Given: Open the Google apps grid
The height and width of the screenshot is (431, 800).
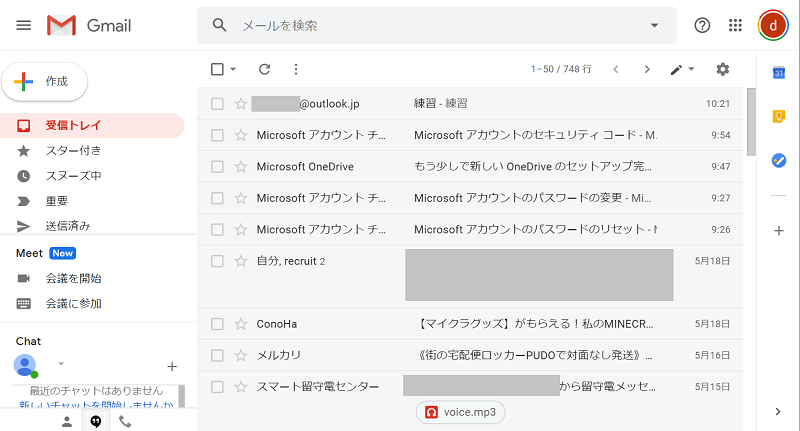Looking at the screenshot, I should click(735, 25).
